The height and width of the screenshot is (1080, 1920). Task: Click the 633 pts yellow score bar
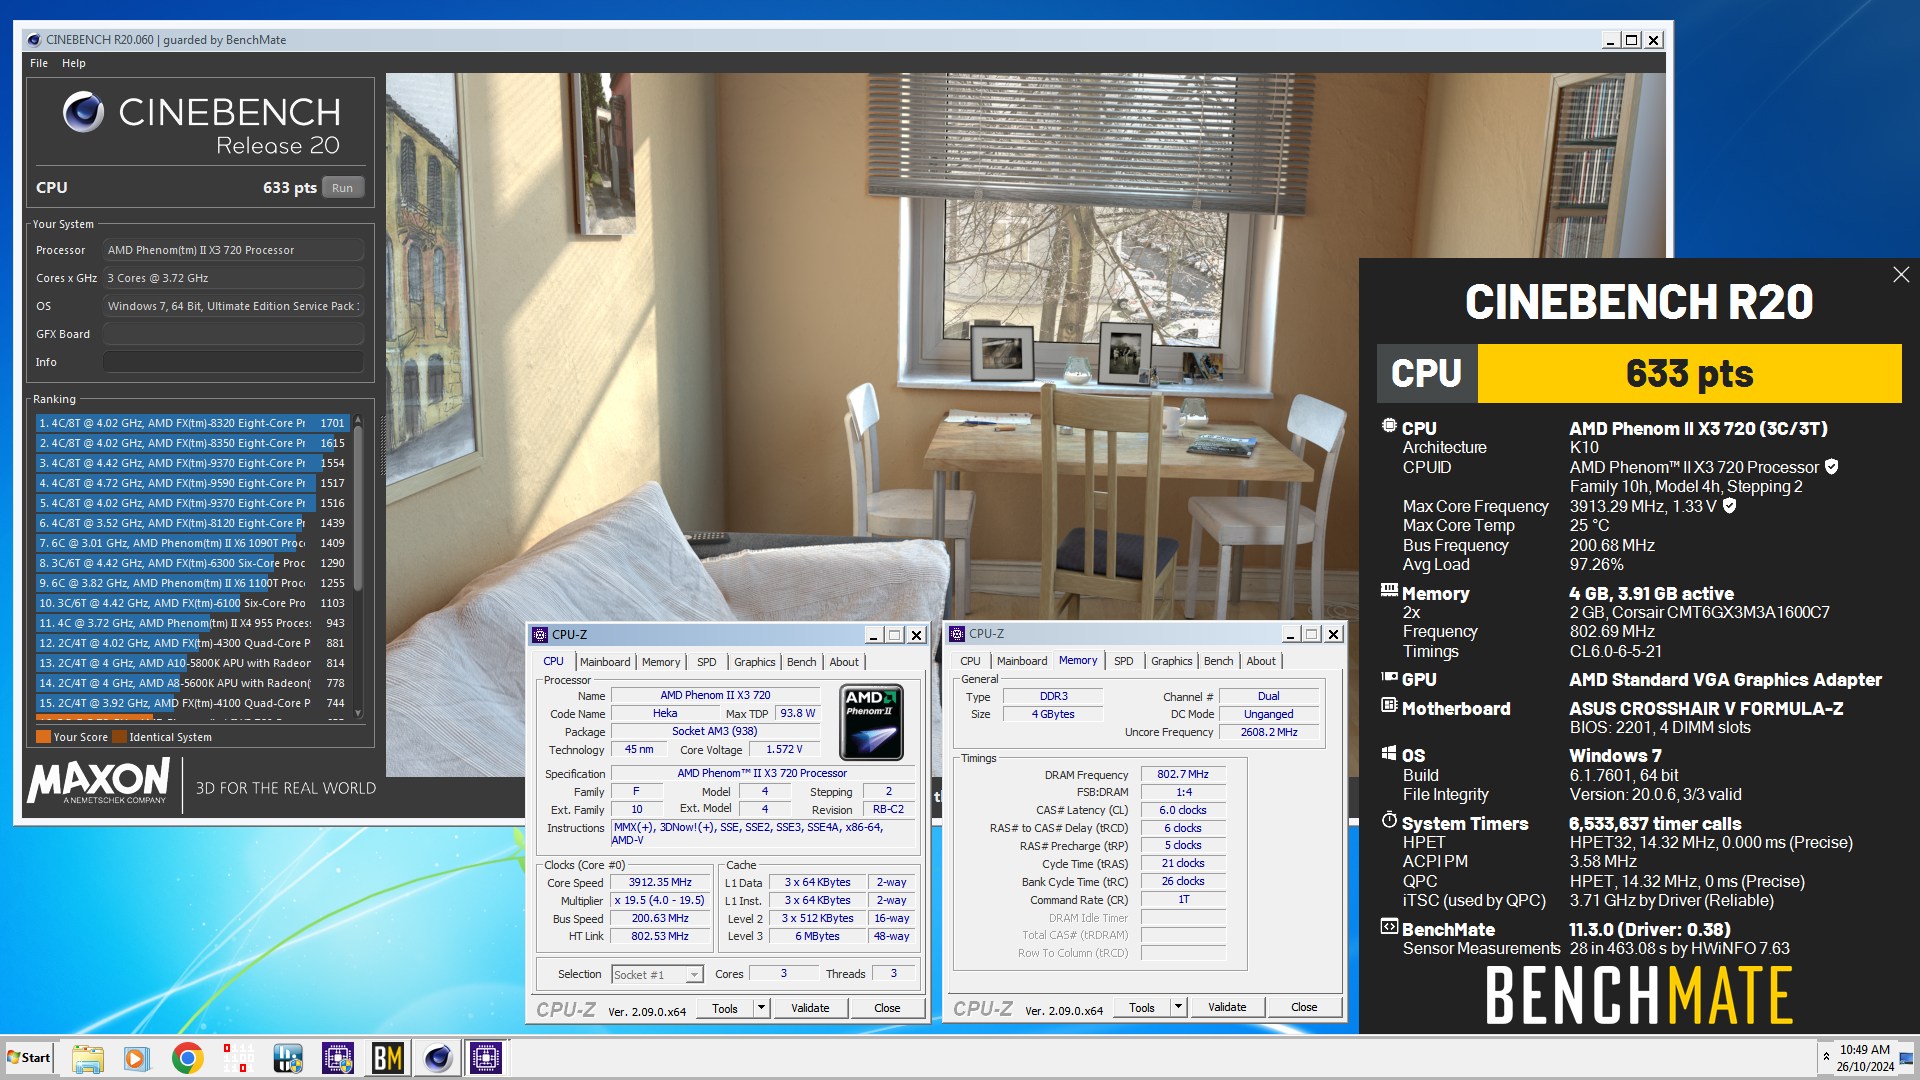(x=1690, y=373)
